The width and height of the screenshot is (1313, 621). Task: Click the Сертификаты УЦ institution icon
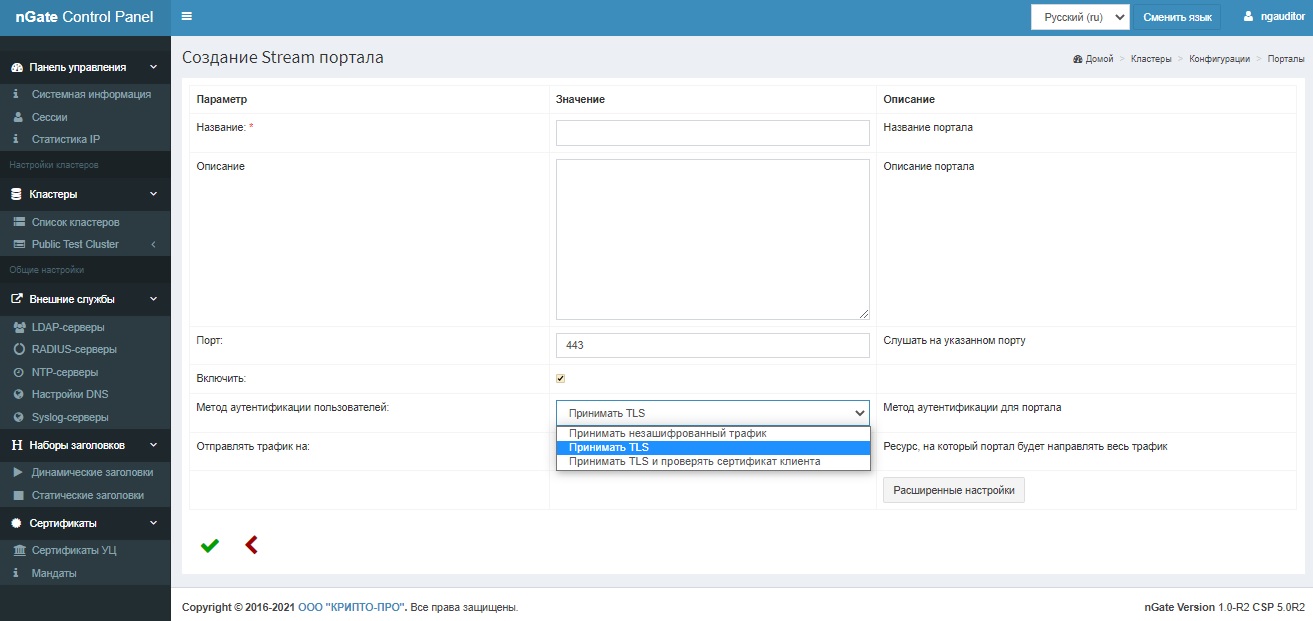19,550
